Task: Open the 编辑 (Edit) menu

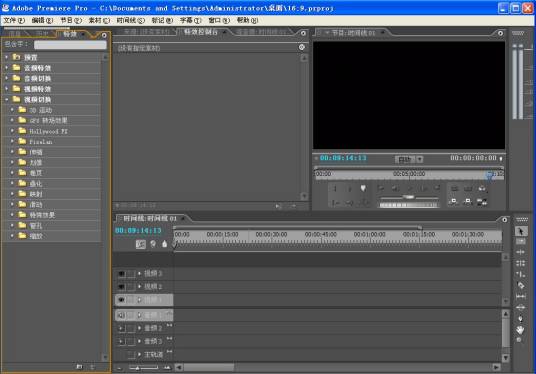Action: [42, 21]
